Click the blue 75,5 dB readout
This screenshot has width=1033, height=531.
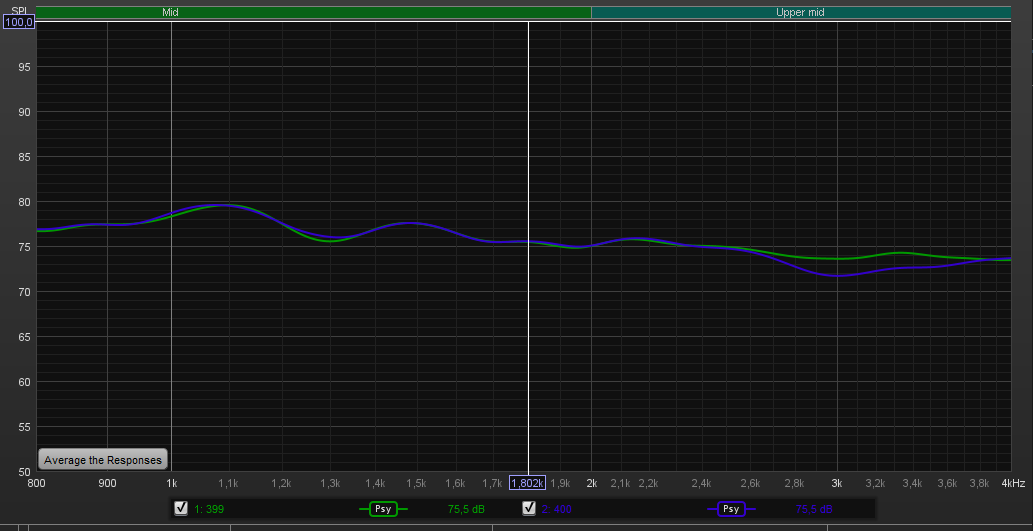click(x=814, y=509)
